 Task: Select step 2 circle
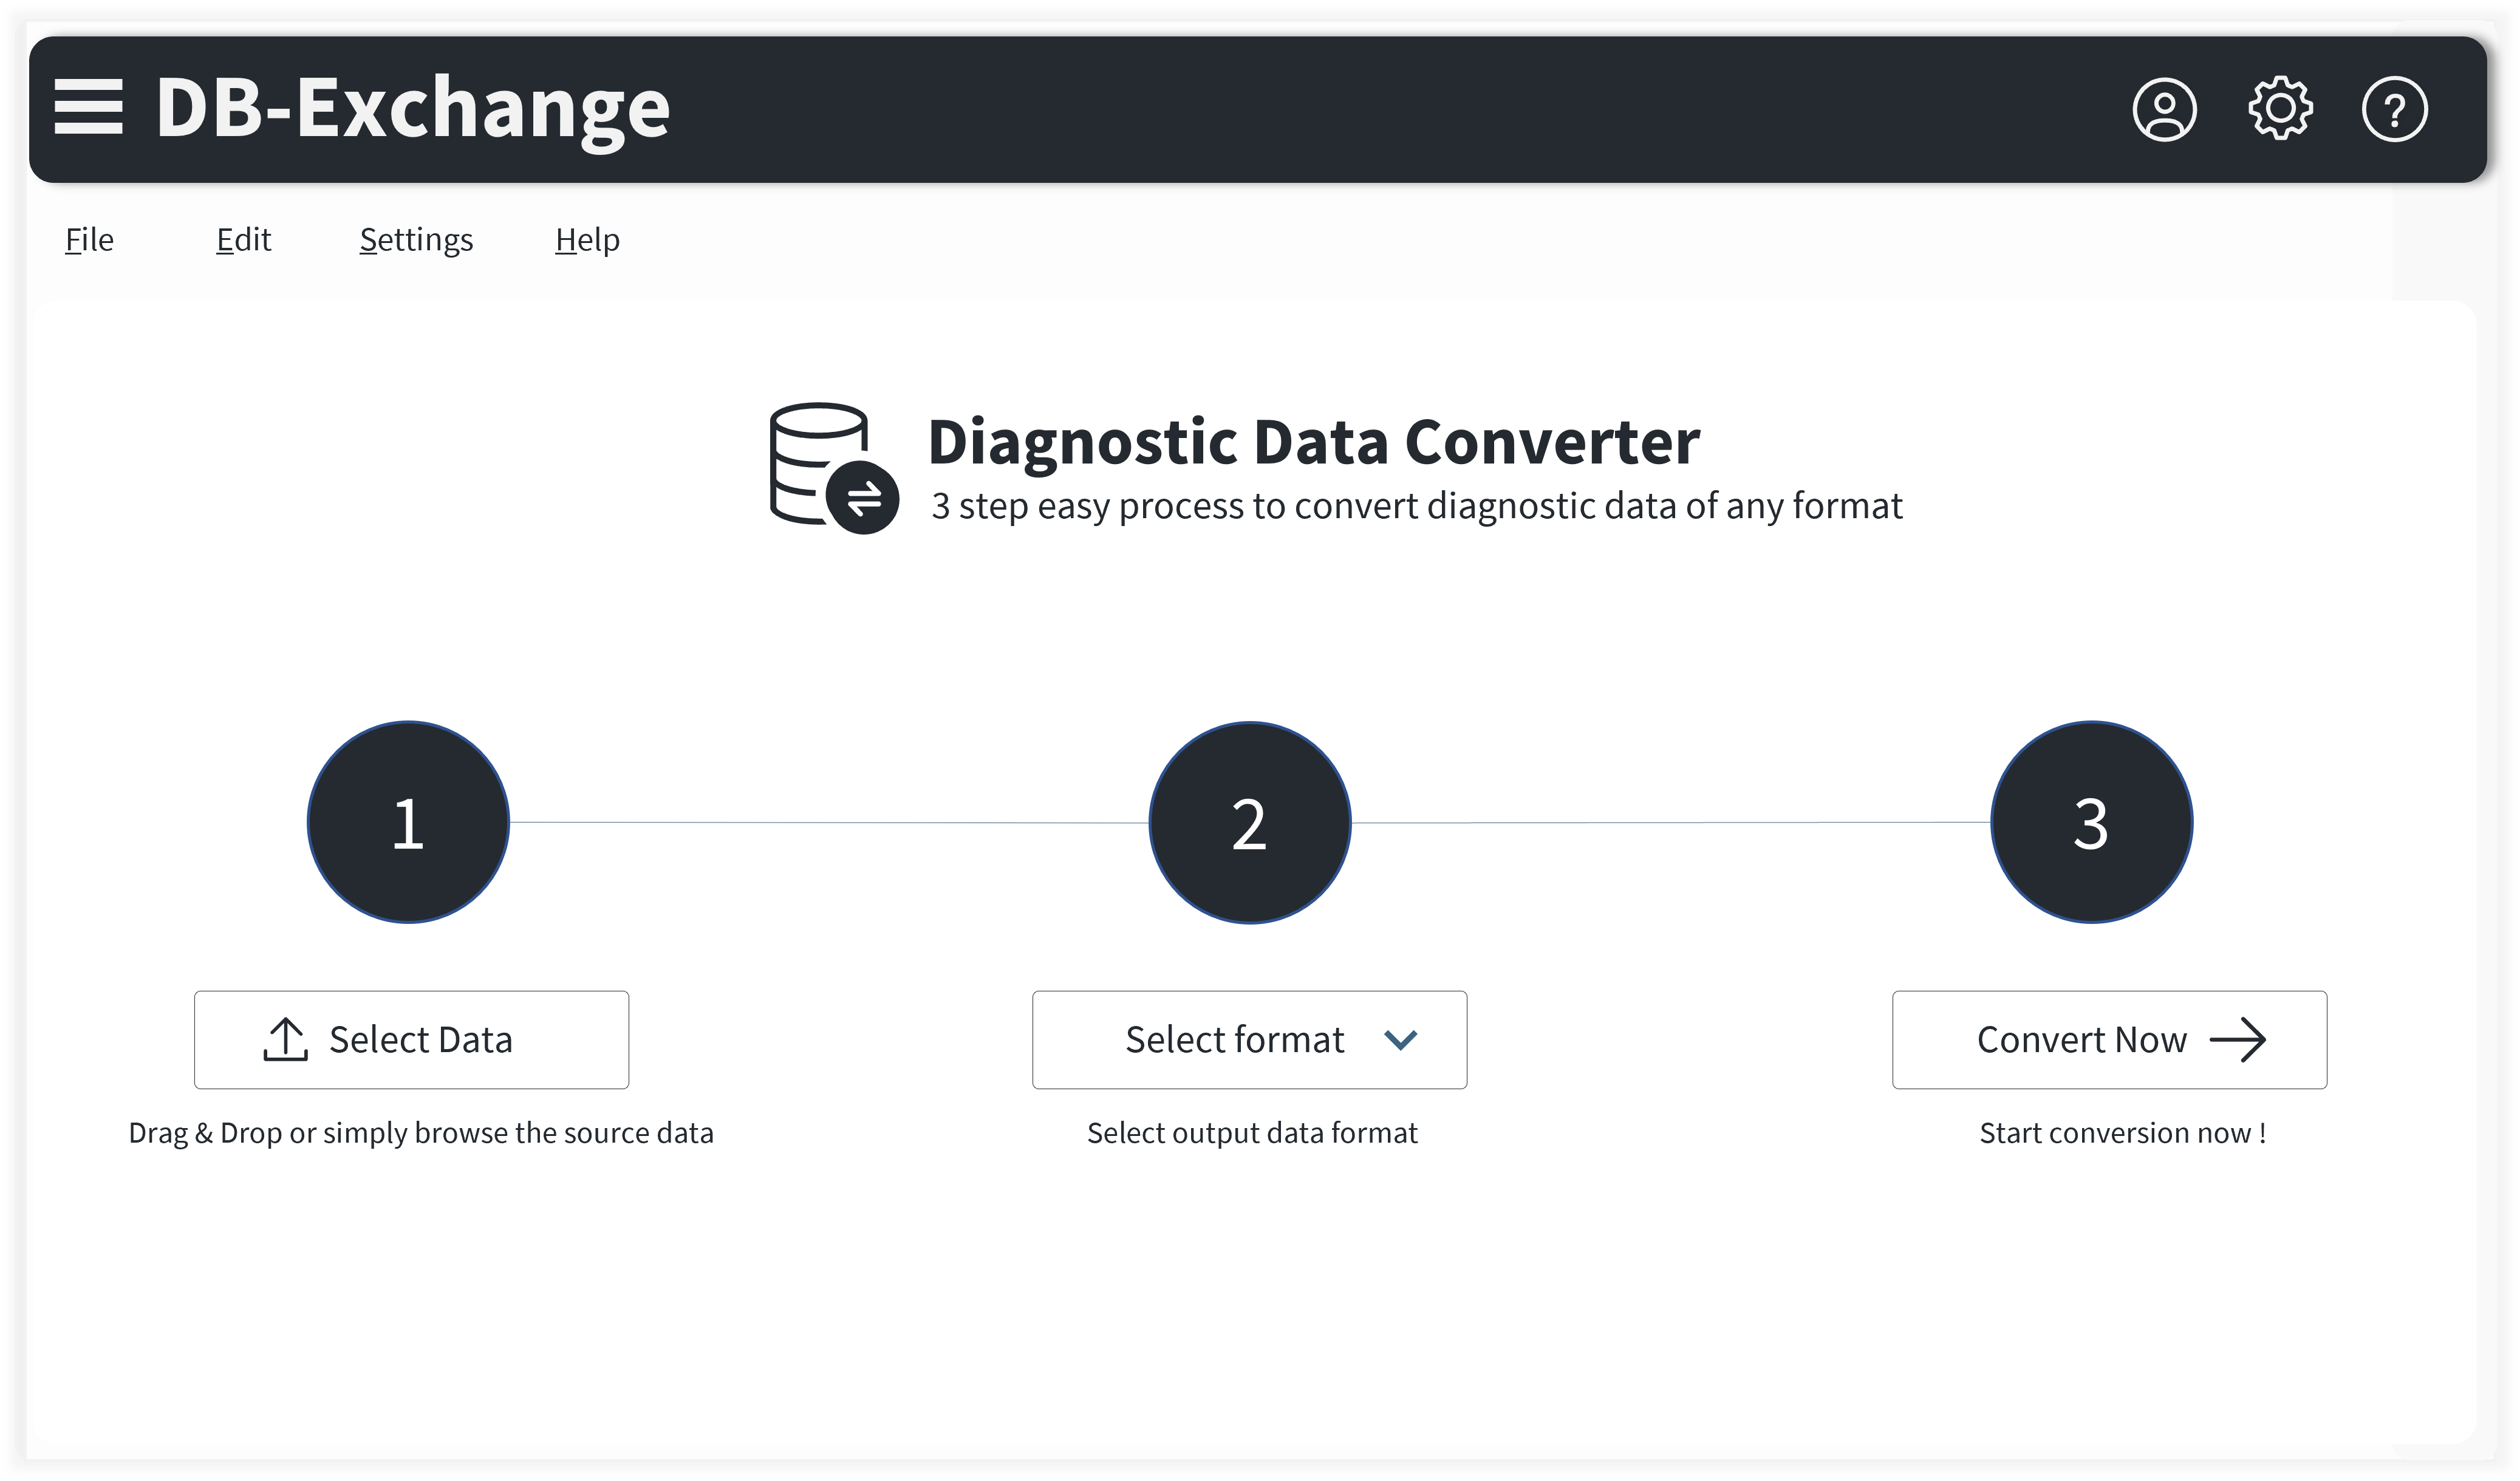click(1250, 823)
